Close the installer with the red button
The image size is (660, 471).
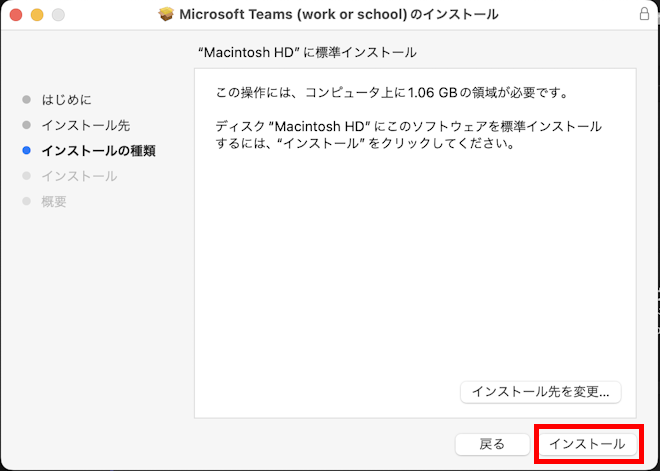tap(17, 15)
